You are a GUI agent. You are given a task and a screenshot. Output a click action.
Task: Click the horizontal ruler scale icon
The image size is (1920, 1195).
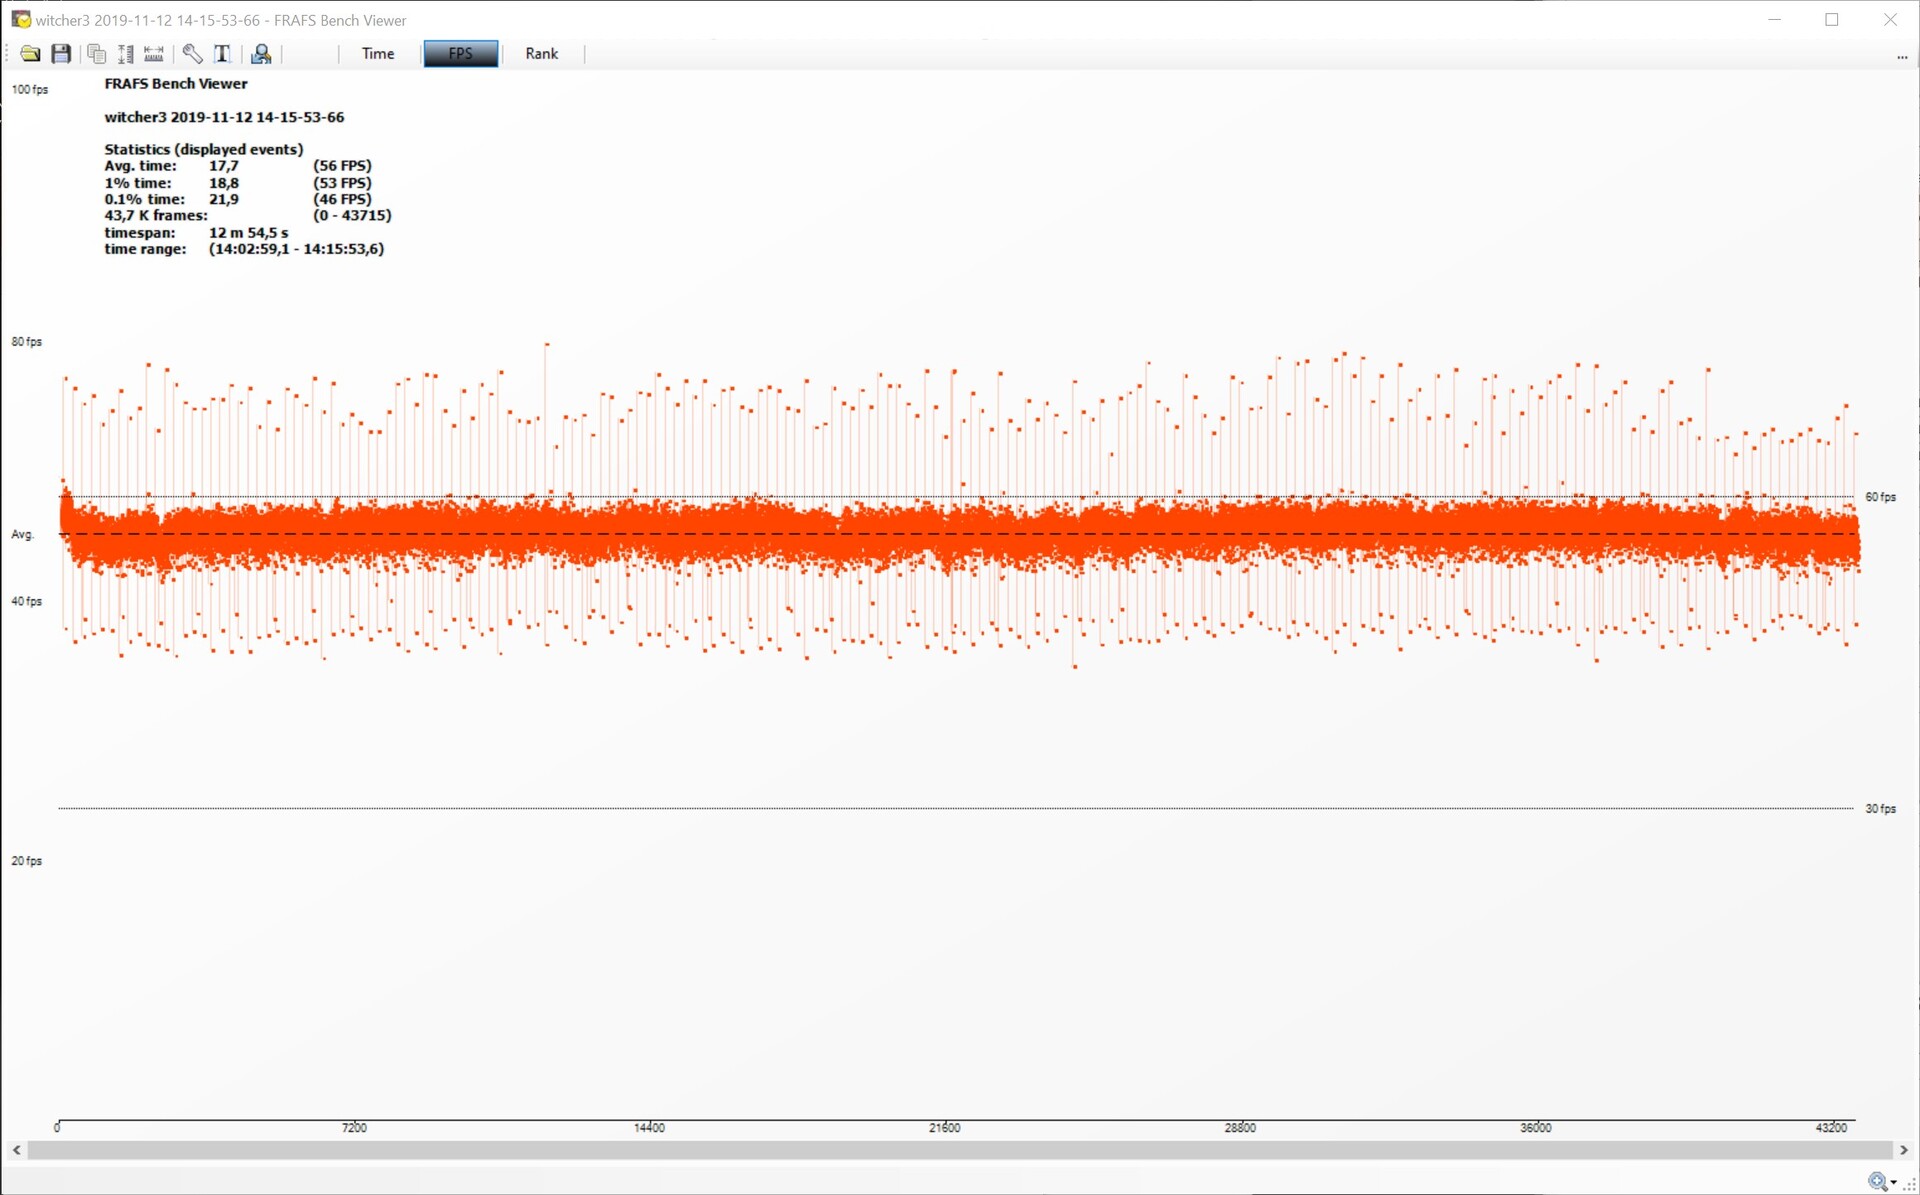tap(154, 54)
